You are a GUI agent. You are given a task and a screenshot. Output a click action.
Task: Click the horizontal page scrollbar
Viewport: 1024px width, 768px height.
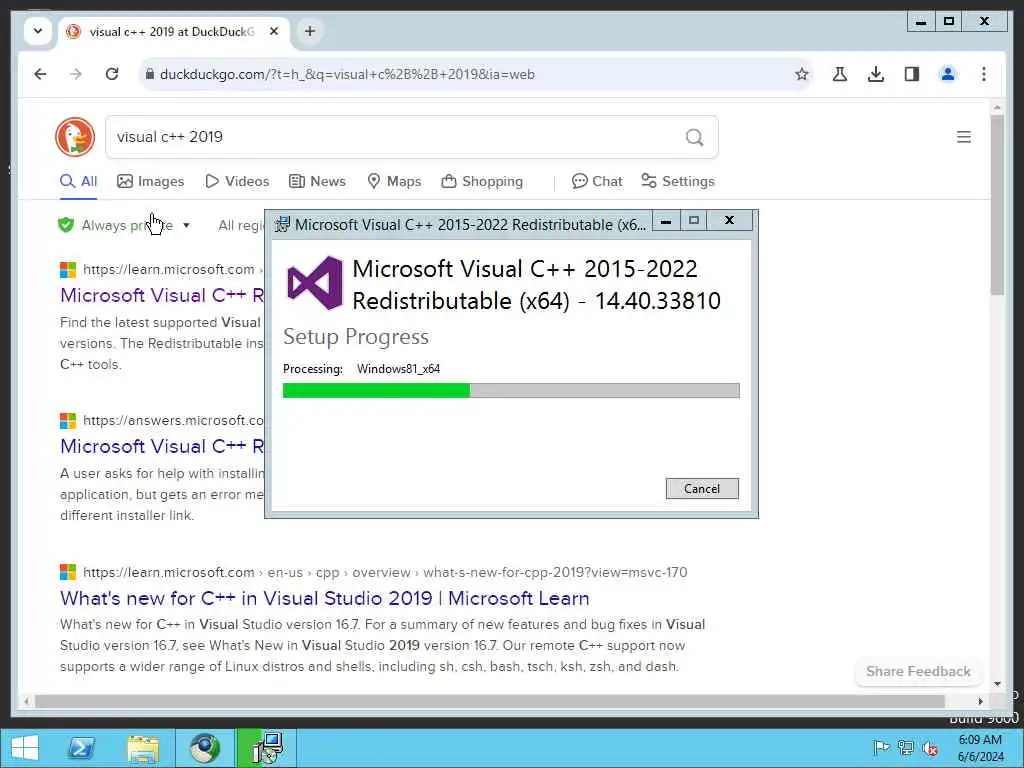(490, 701)
